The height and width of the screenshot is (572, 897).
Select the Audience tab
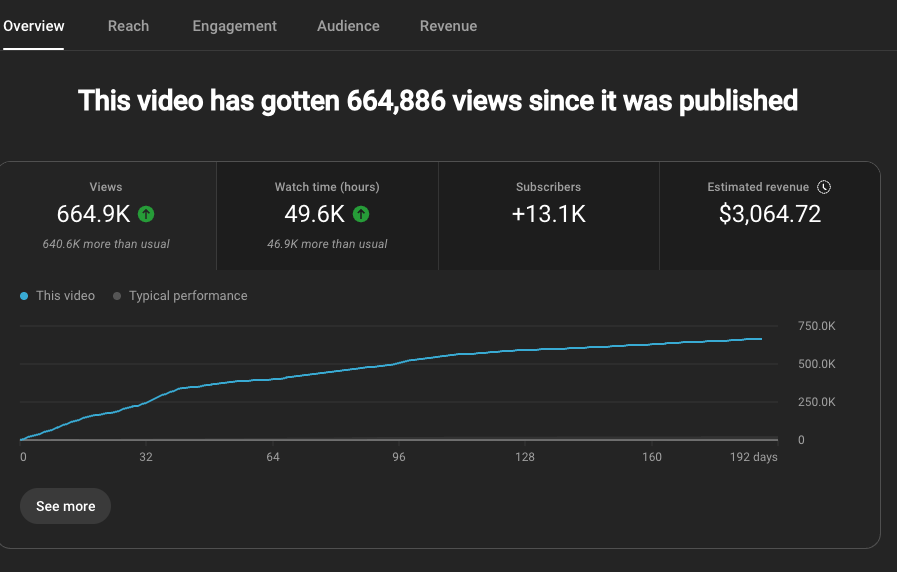pos(348,26)
